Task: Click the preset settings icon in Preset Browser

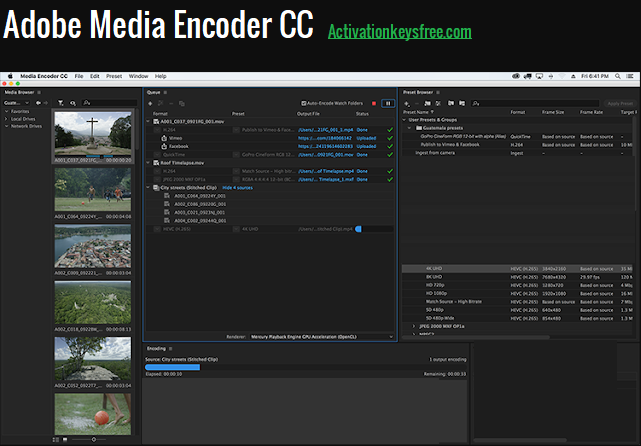Action: (x=438, y=103)
